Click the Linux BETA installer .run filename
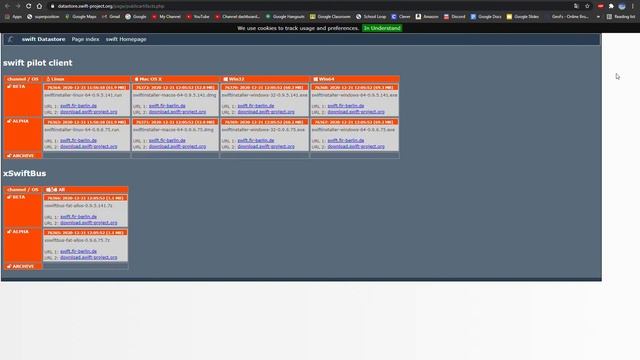This screenshot has height=360, width=640. pyautogui.click(x=83, y=95)
